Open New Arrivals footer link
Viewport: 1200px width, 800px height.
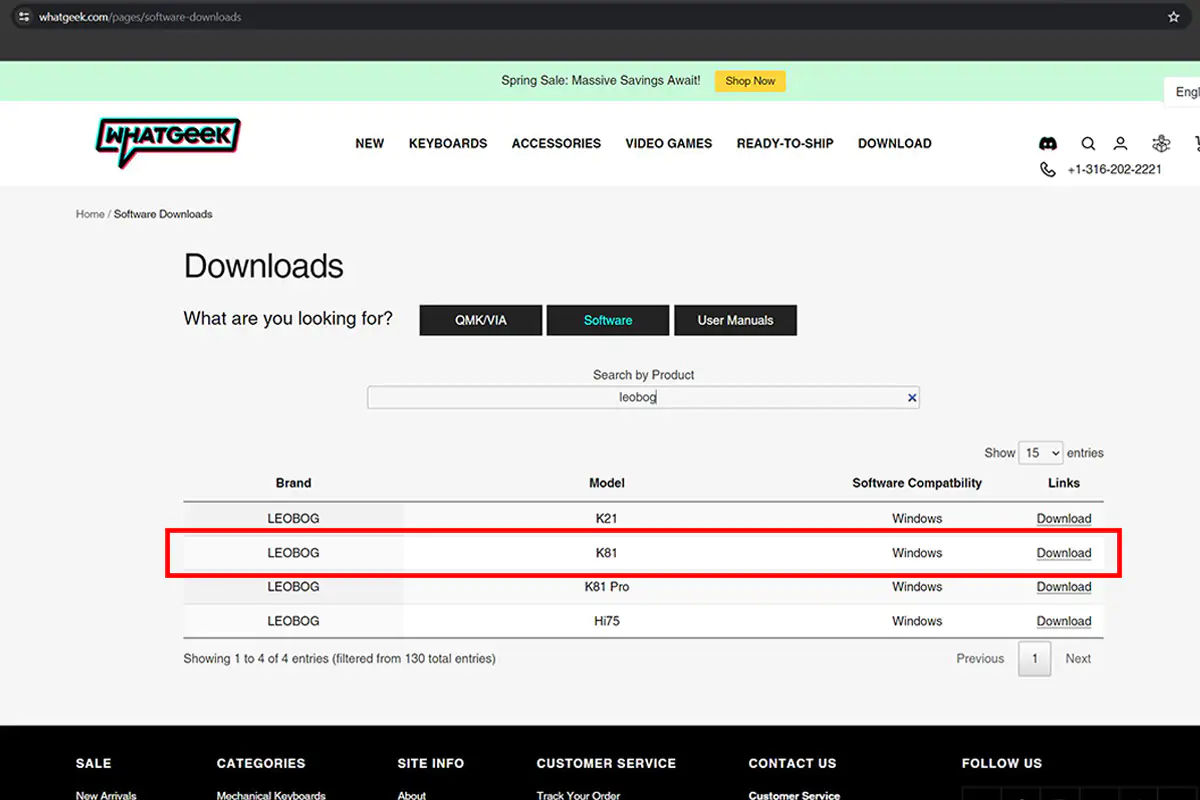coord(106,795)
